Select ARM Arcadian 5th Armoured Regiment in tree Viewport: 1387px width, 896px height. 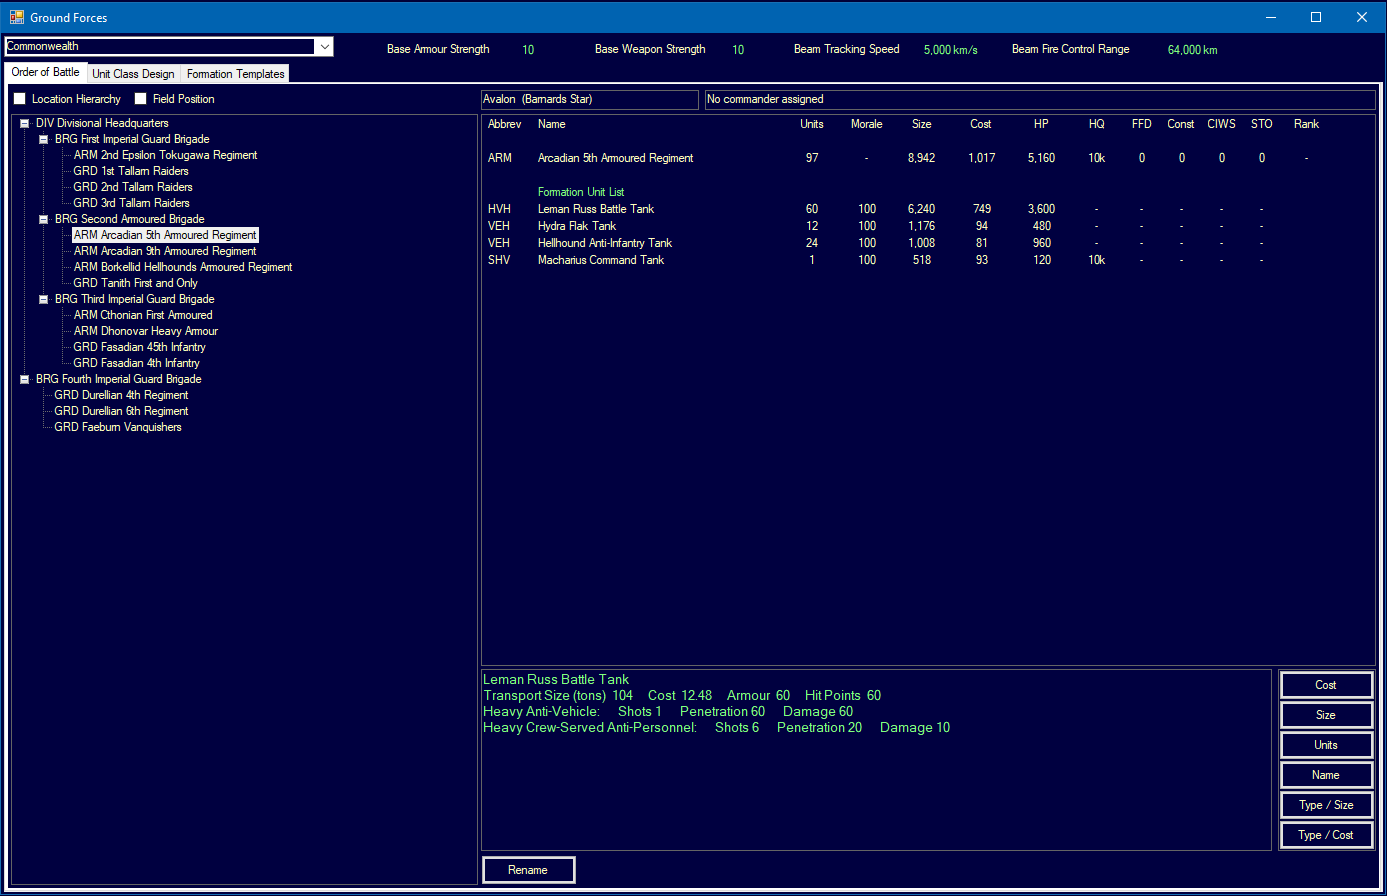click(x=165, y=235)
